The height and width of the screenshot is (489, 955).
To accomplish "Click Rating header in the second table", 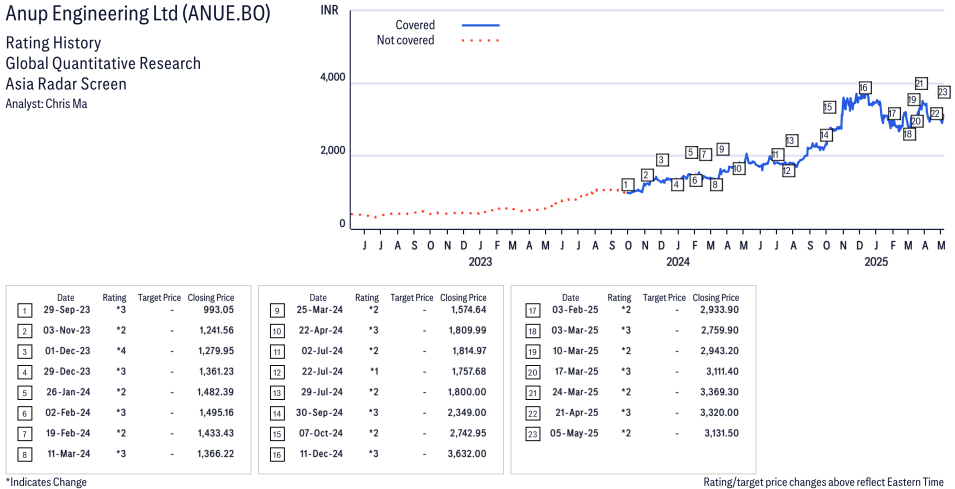I will click(367, 298).
